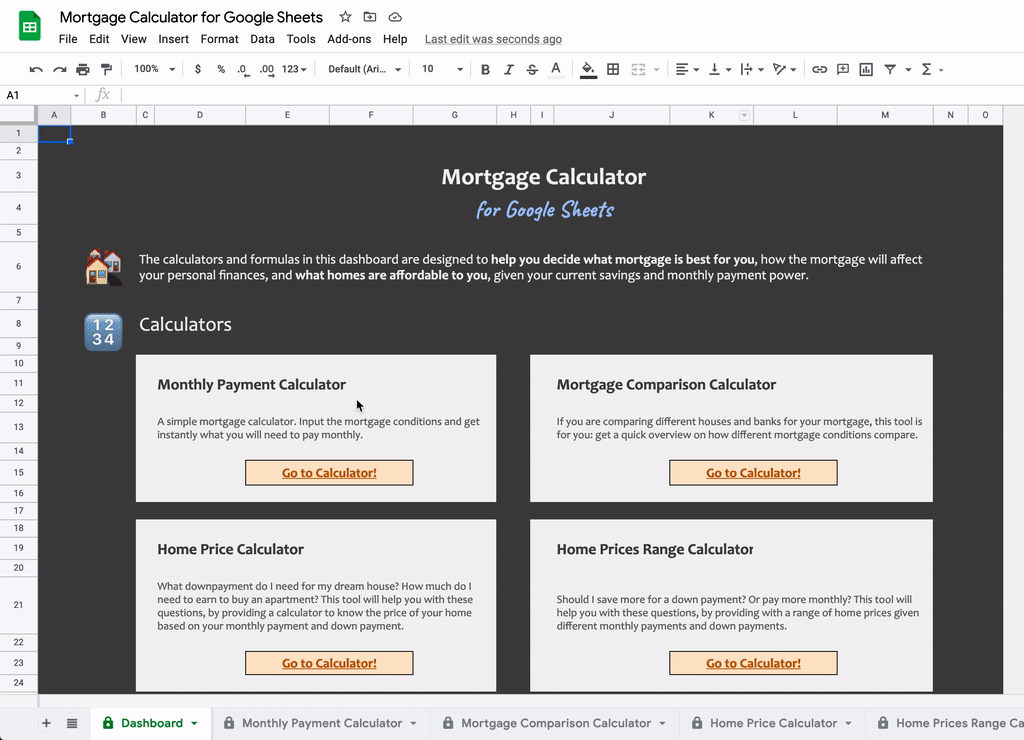Check the cloud document status icon
This screenshot has width=1024, height=740.
(395, 17)
